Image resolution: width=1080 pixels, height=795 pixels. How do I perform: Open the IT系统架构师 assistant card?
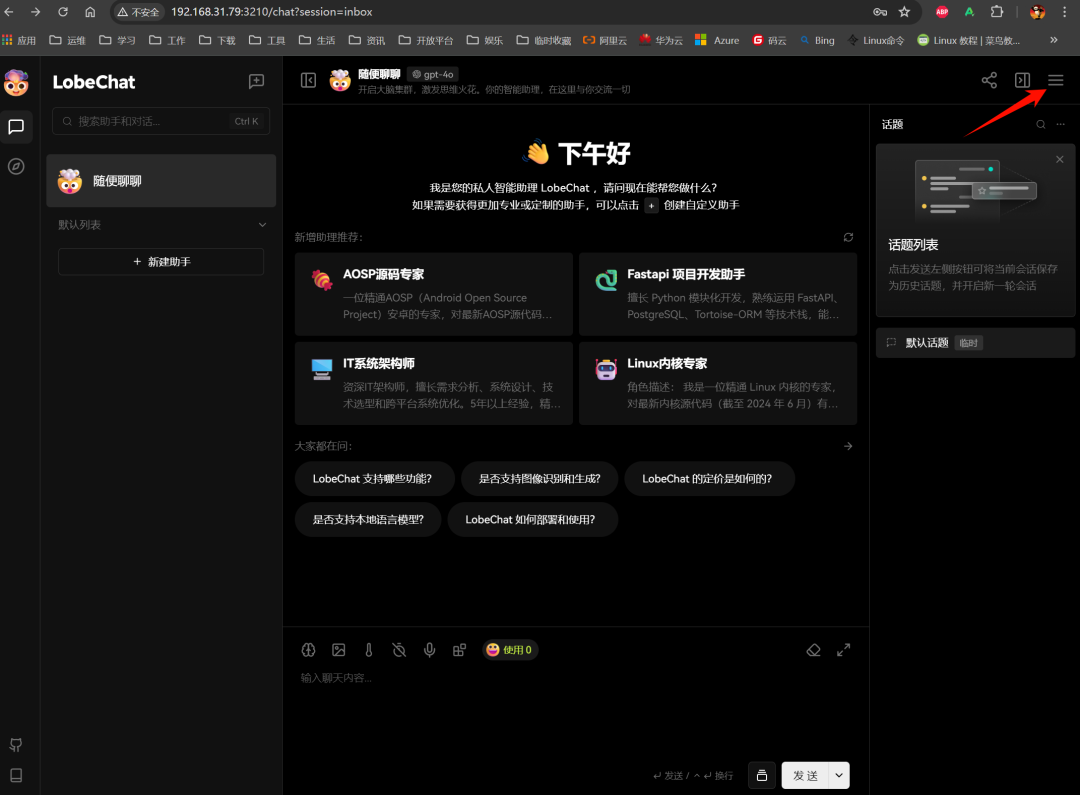[434, 383]
